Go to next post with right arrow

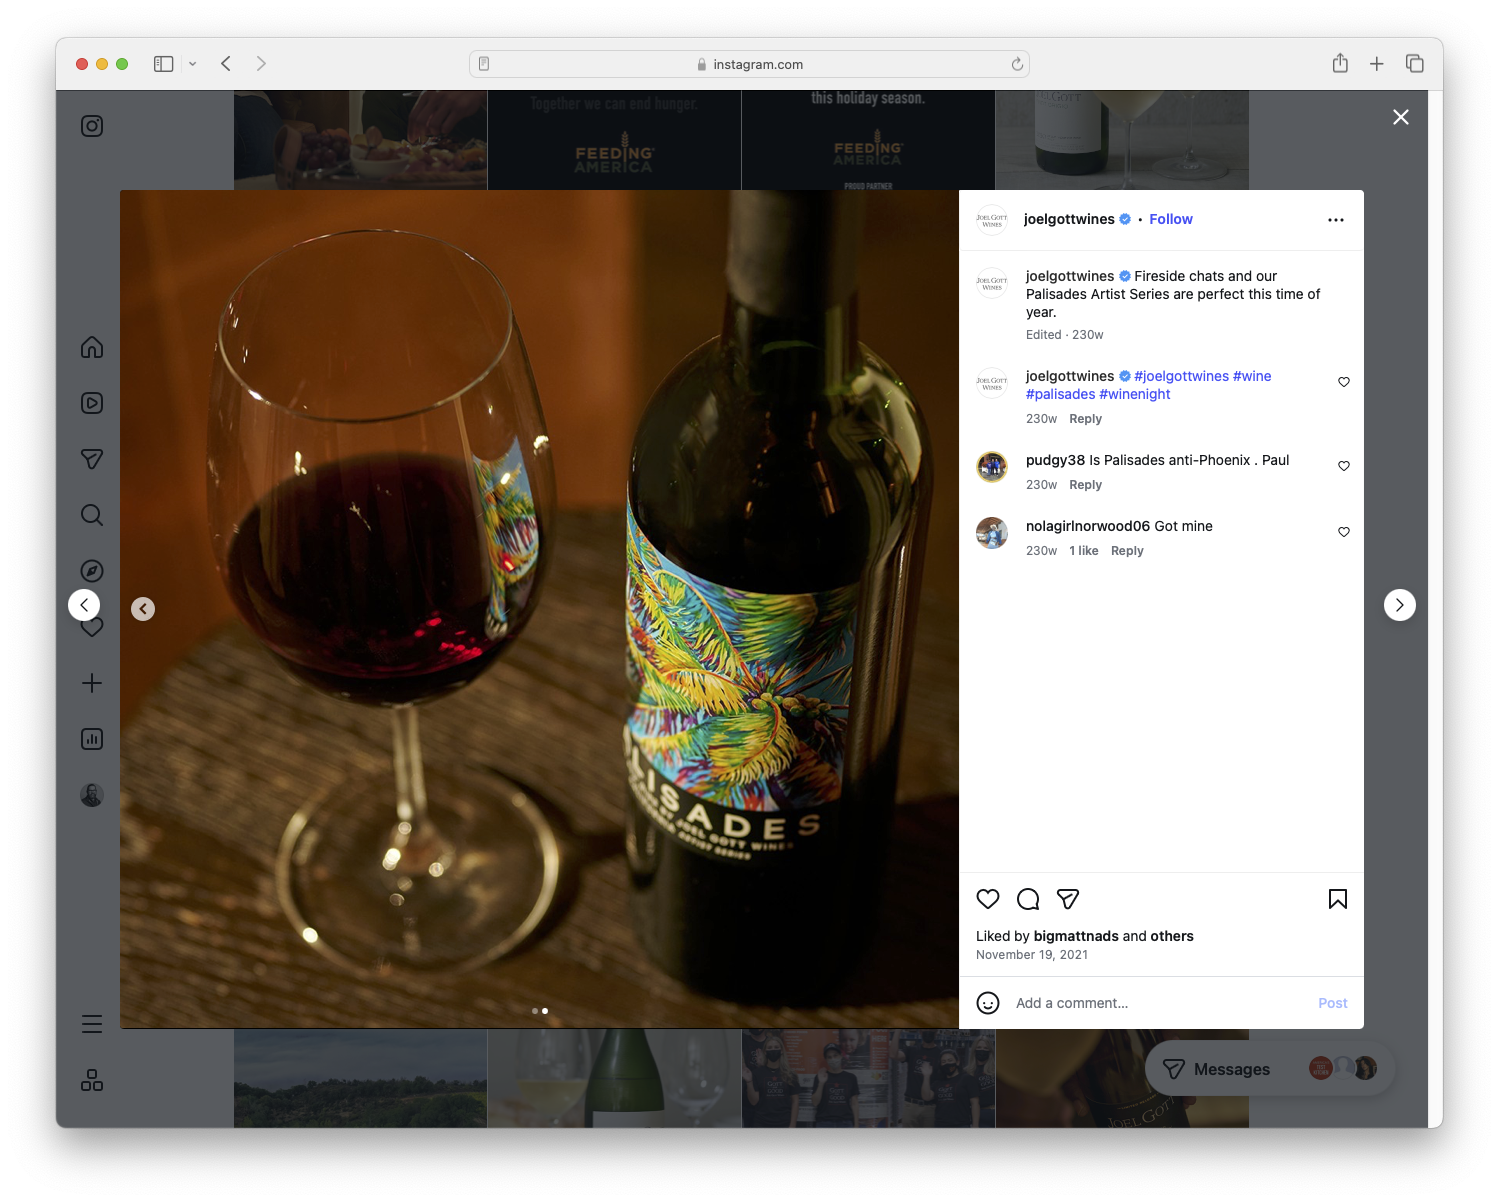1400,605
